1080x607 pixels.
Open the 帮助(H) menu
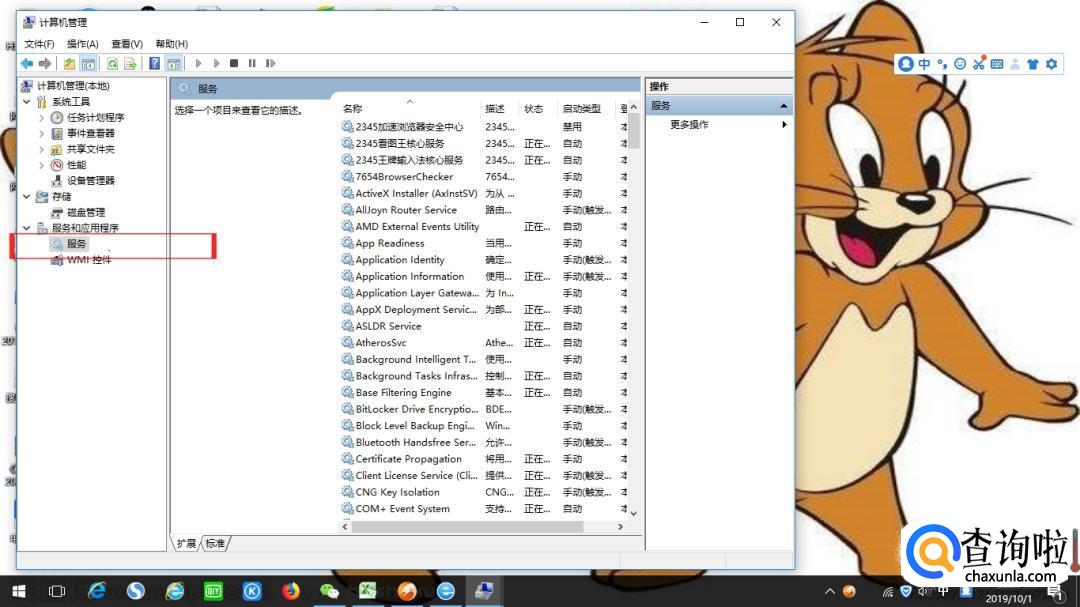[x=172, y=43]
